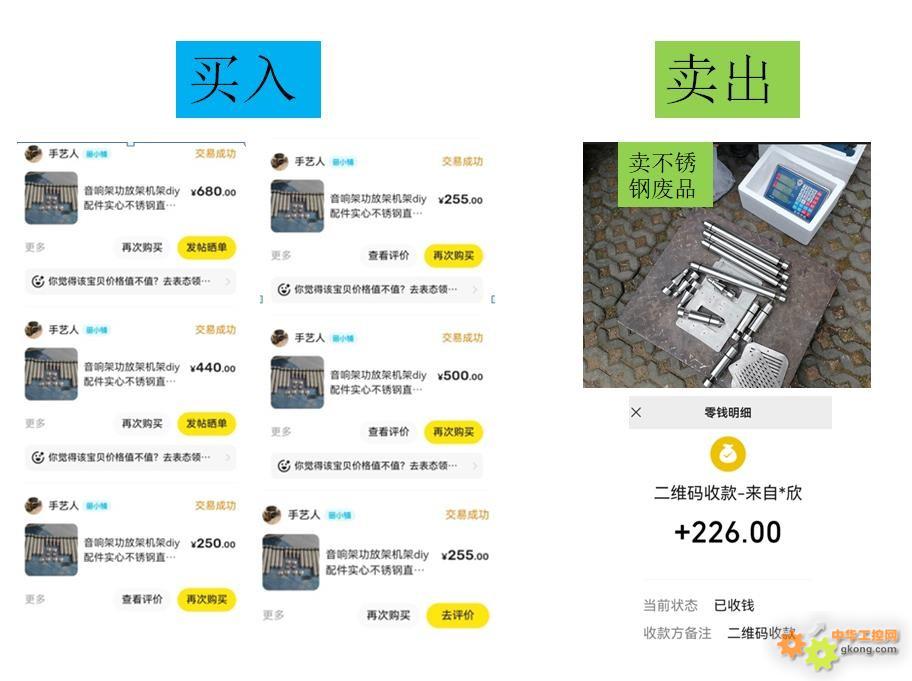Tap yellow 再次购买 on the ¥250.00 order

tap(206, 600)
